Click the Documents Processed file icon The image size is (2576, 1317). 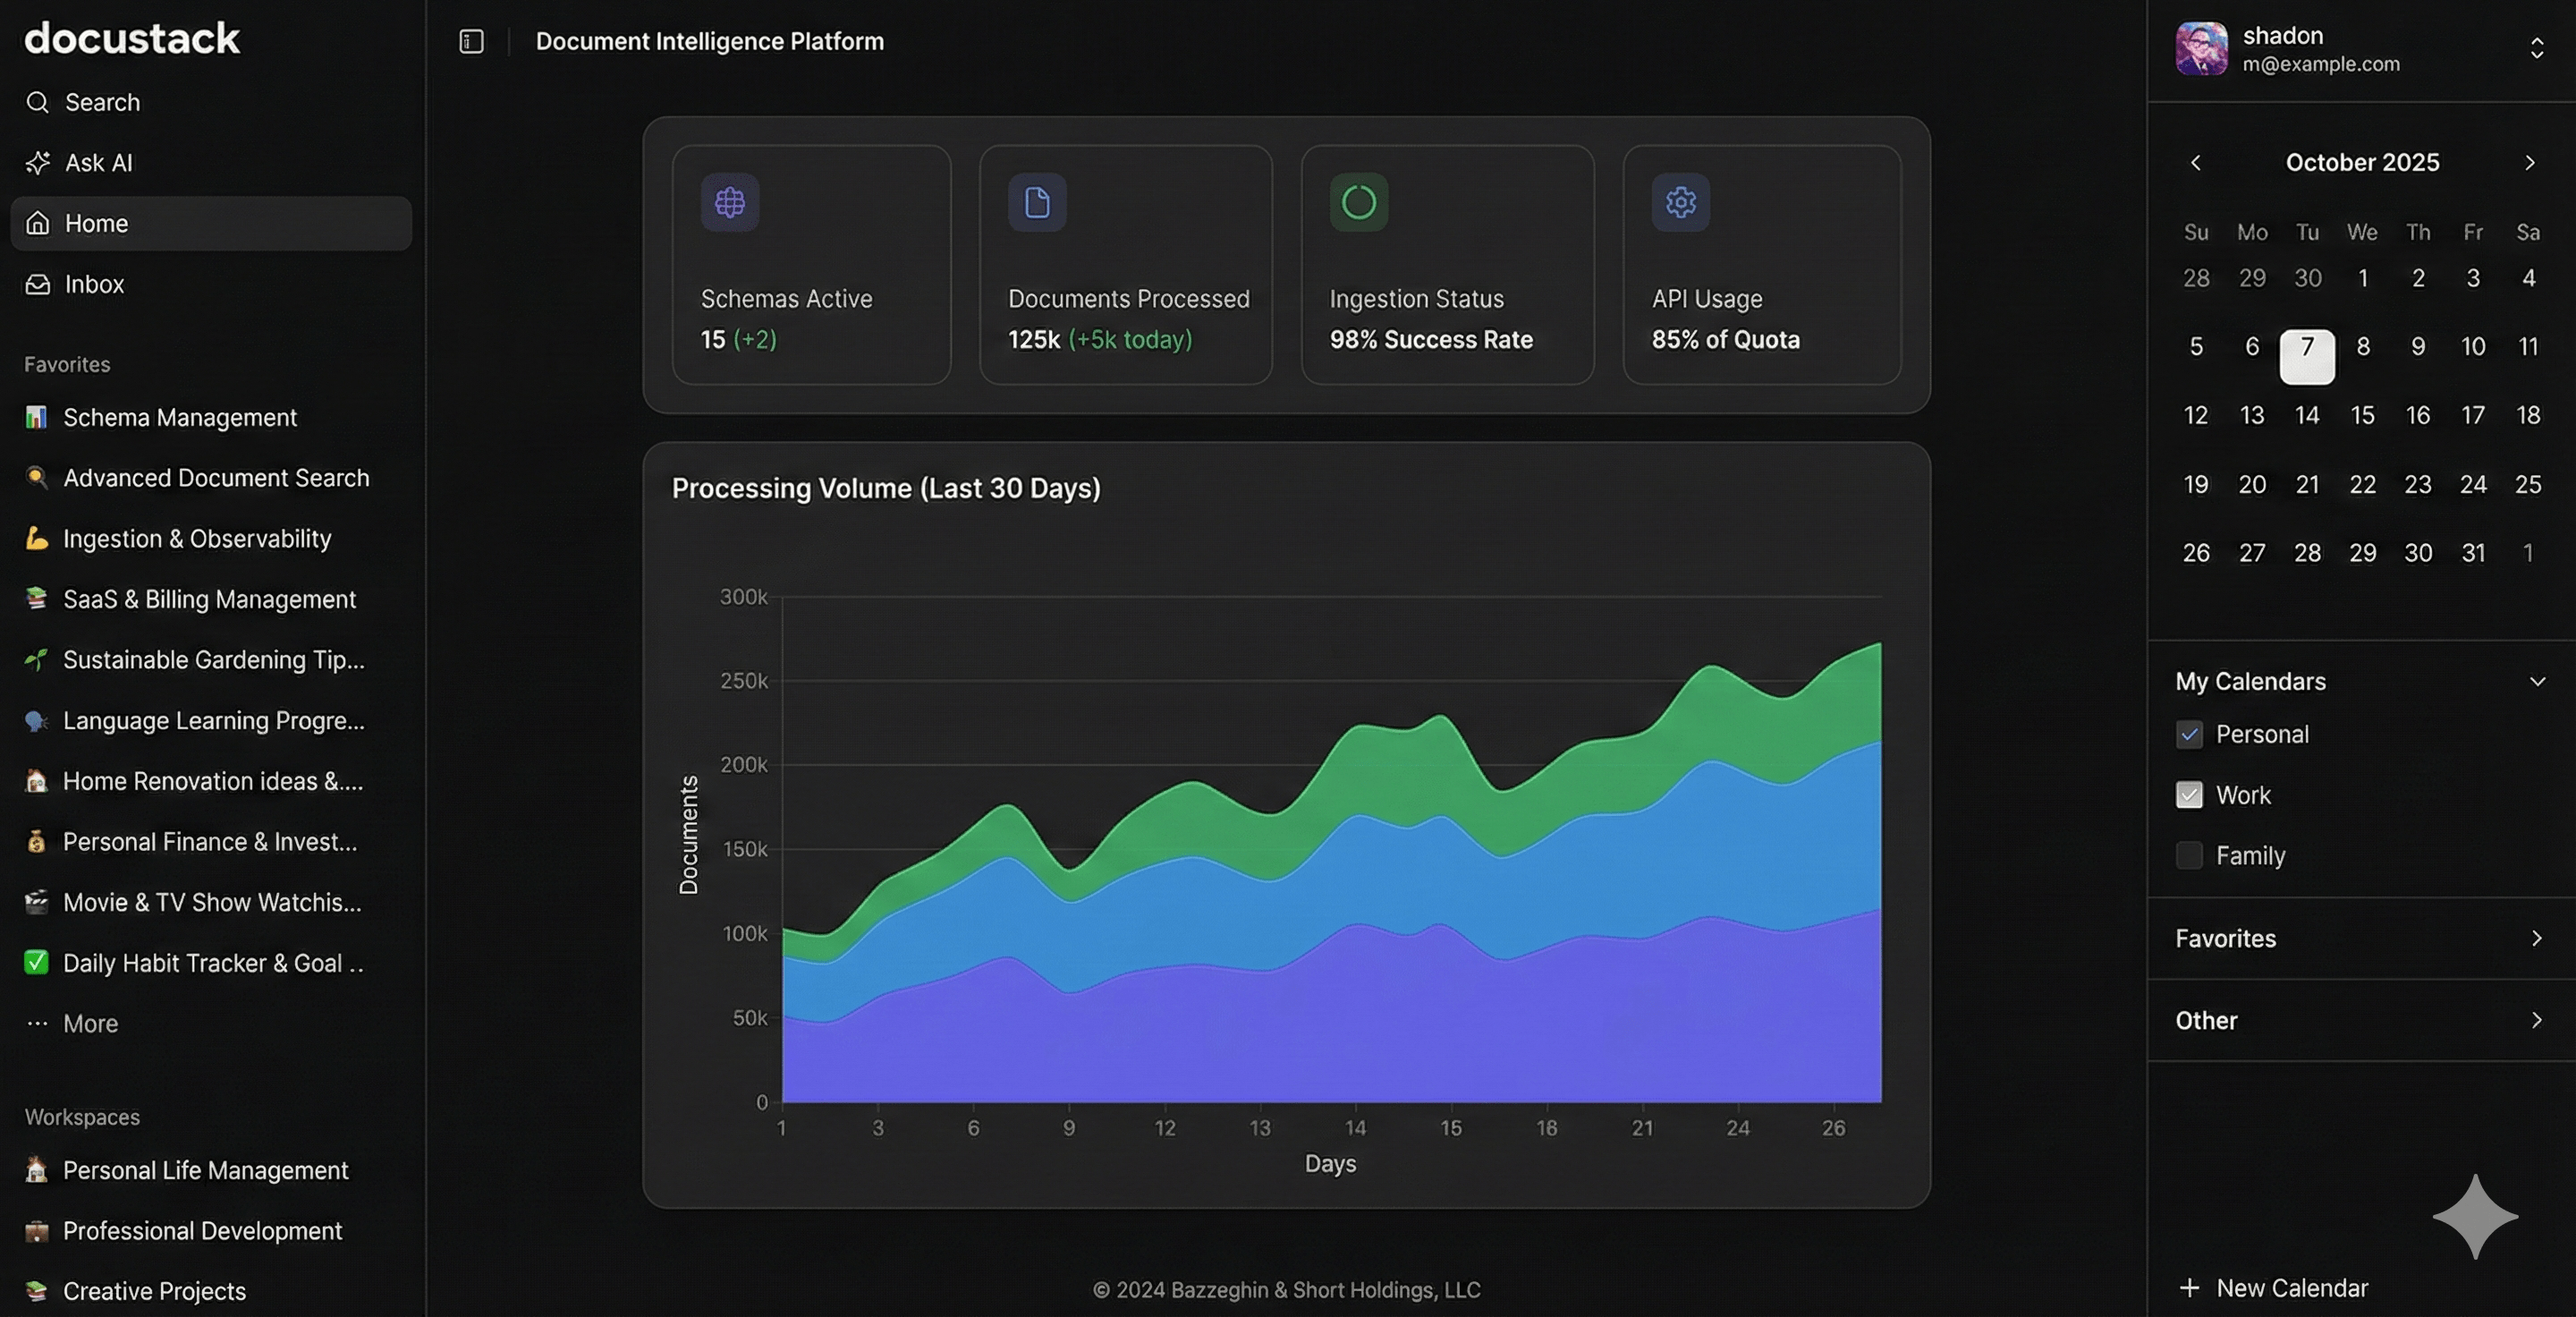click(1036, 203)
